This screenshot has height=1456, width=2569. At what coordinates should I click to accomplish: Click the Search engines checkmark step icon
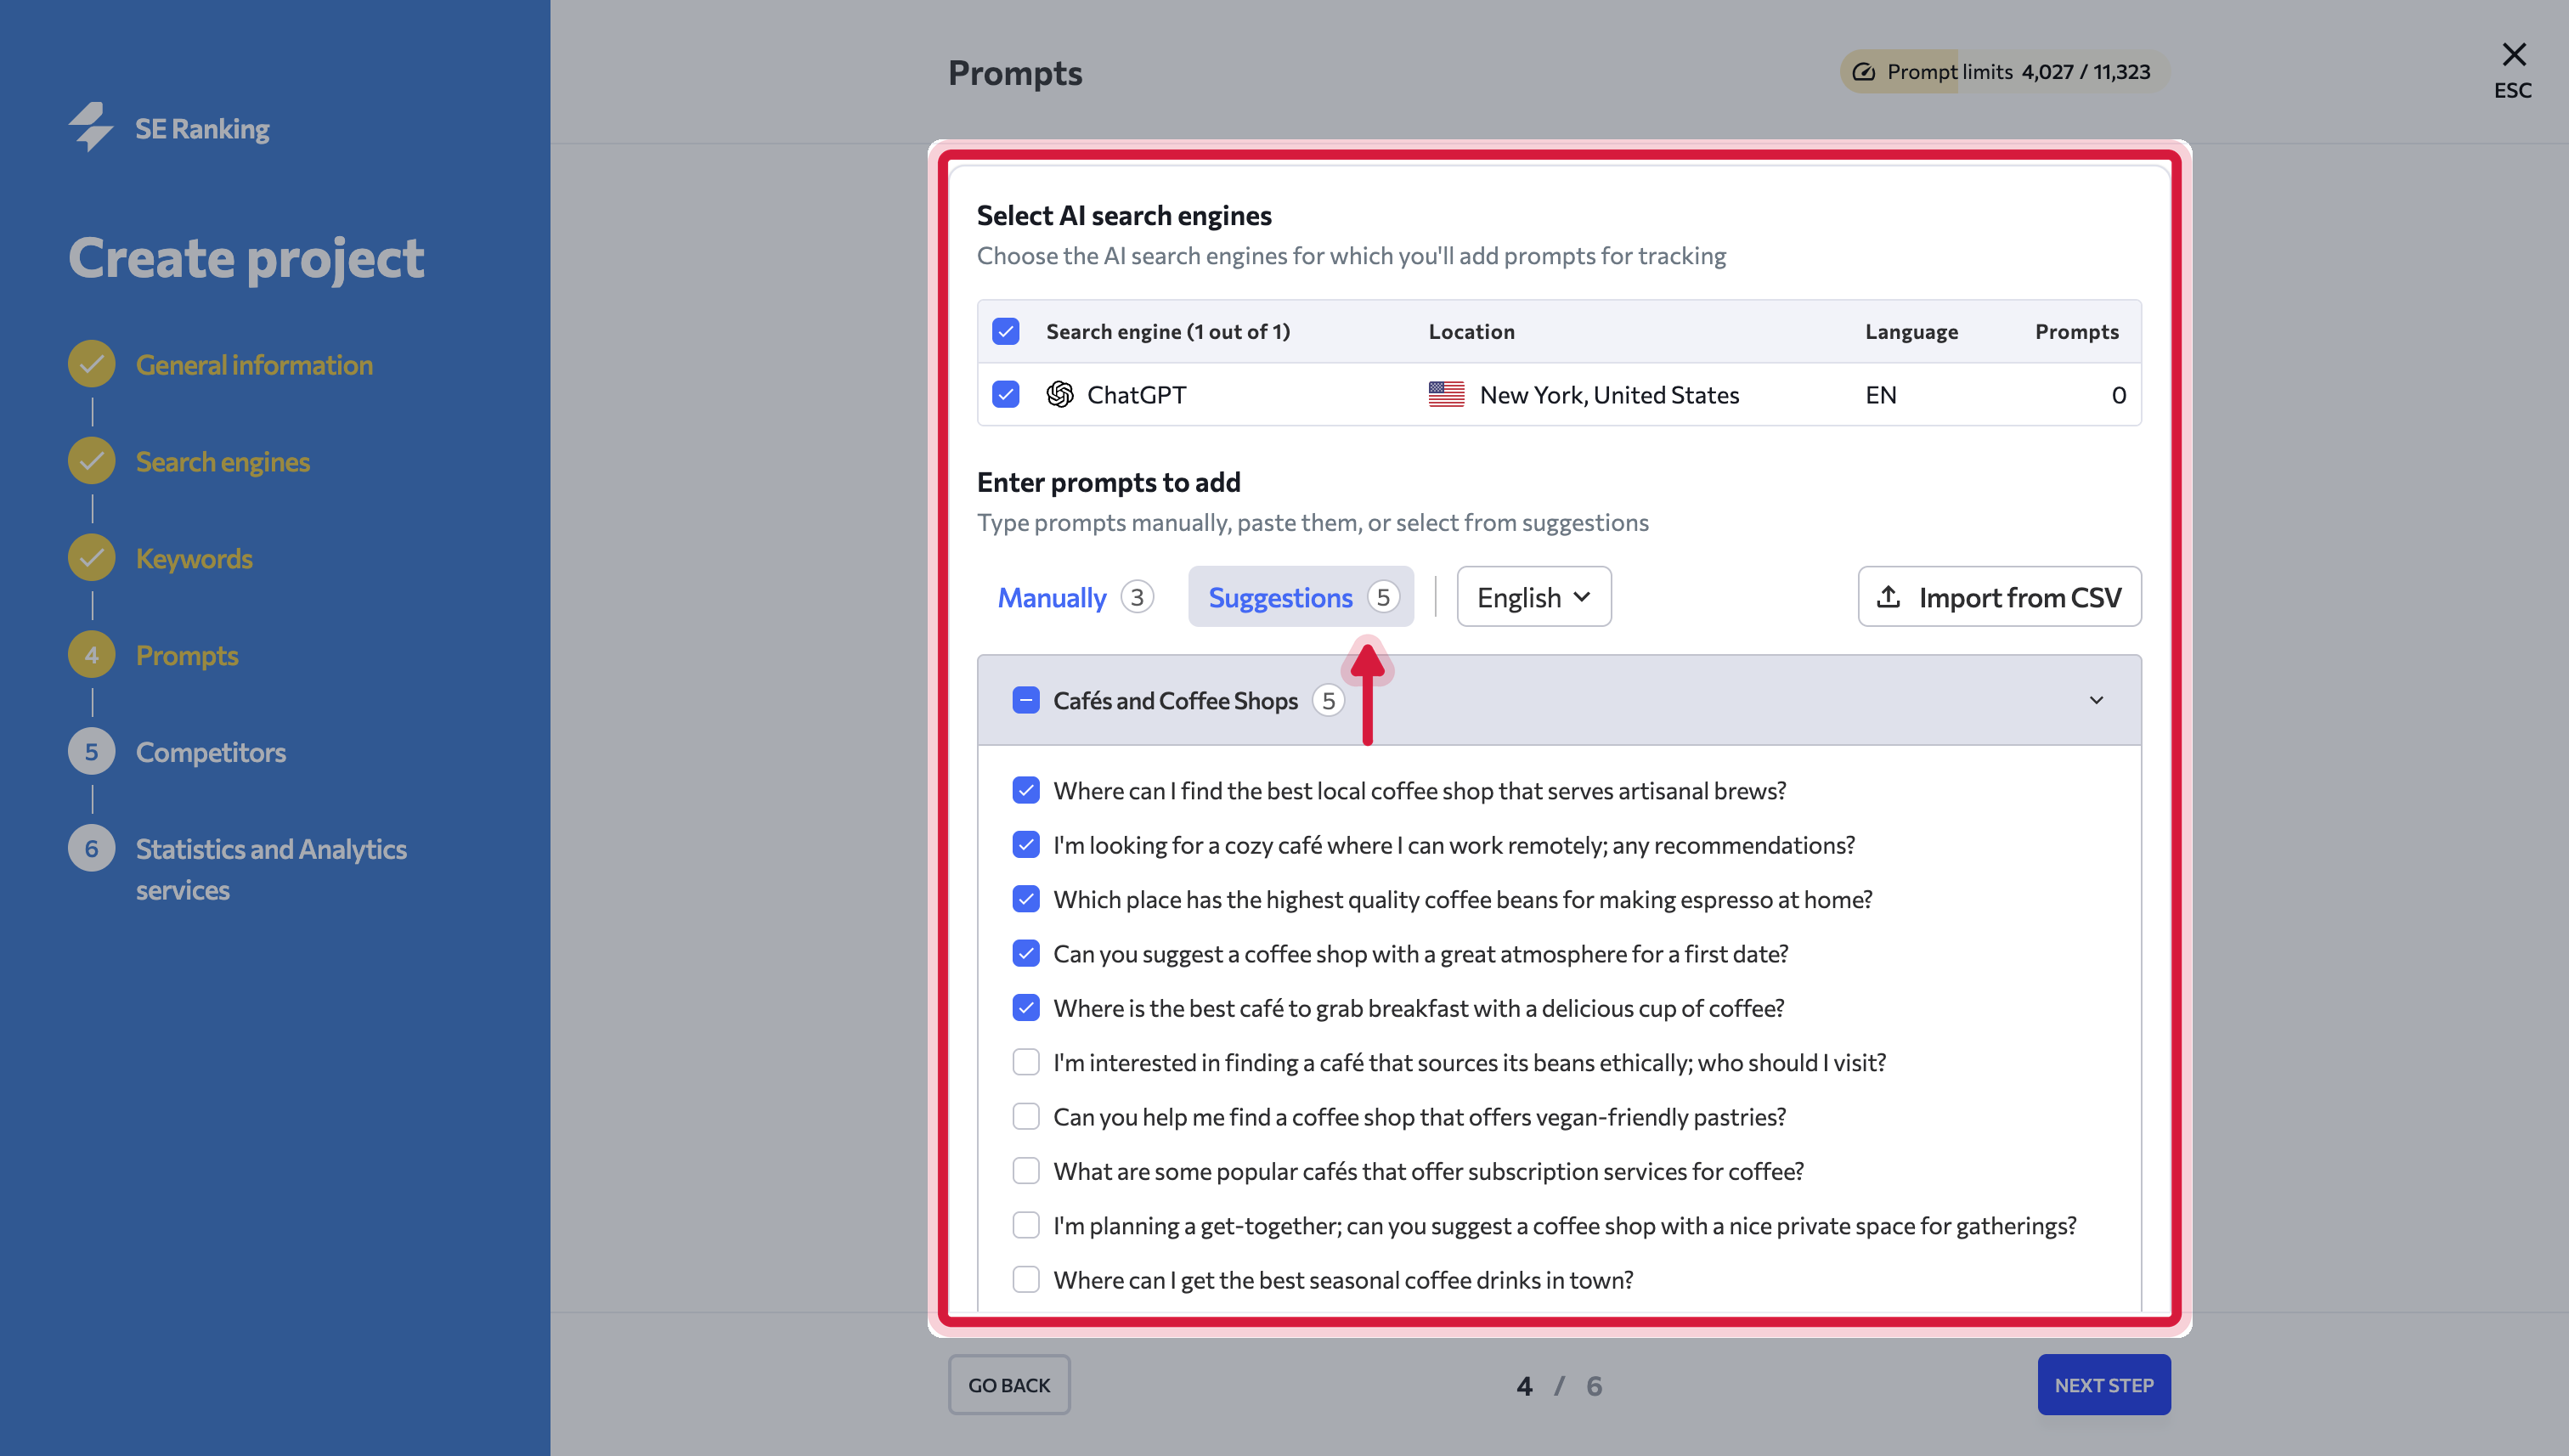91,461
